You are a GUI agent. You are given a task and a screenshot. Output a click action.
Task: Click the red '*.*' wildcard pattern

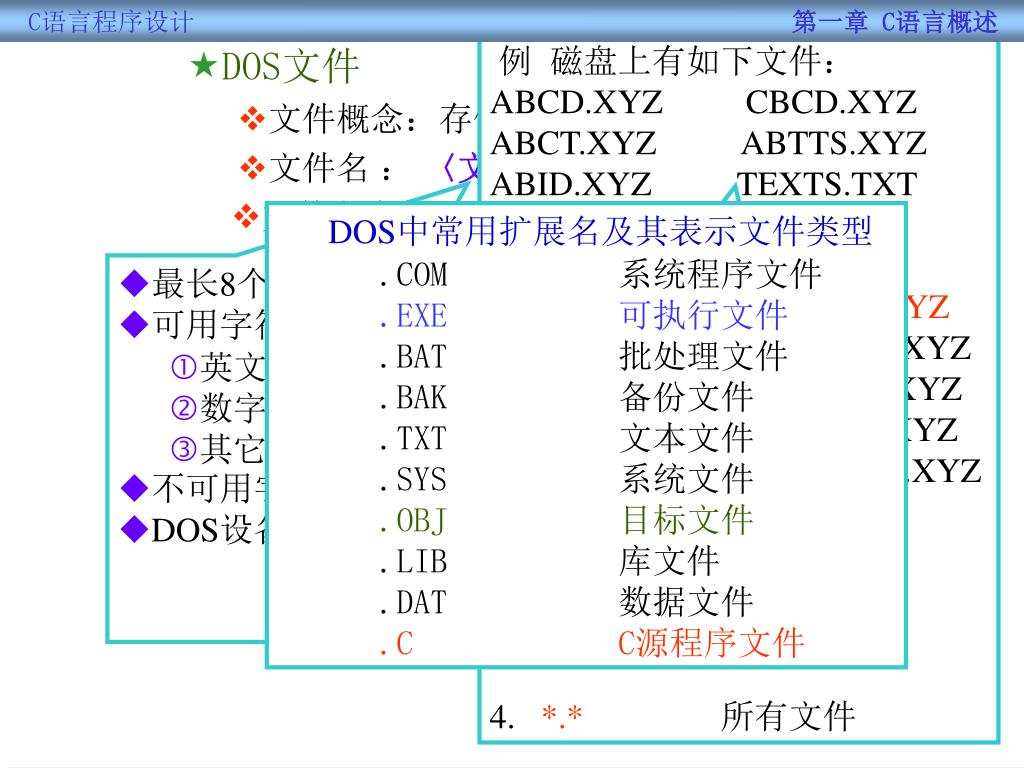[562, 716]
